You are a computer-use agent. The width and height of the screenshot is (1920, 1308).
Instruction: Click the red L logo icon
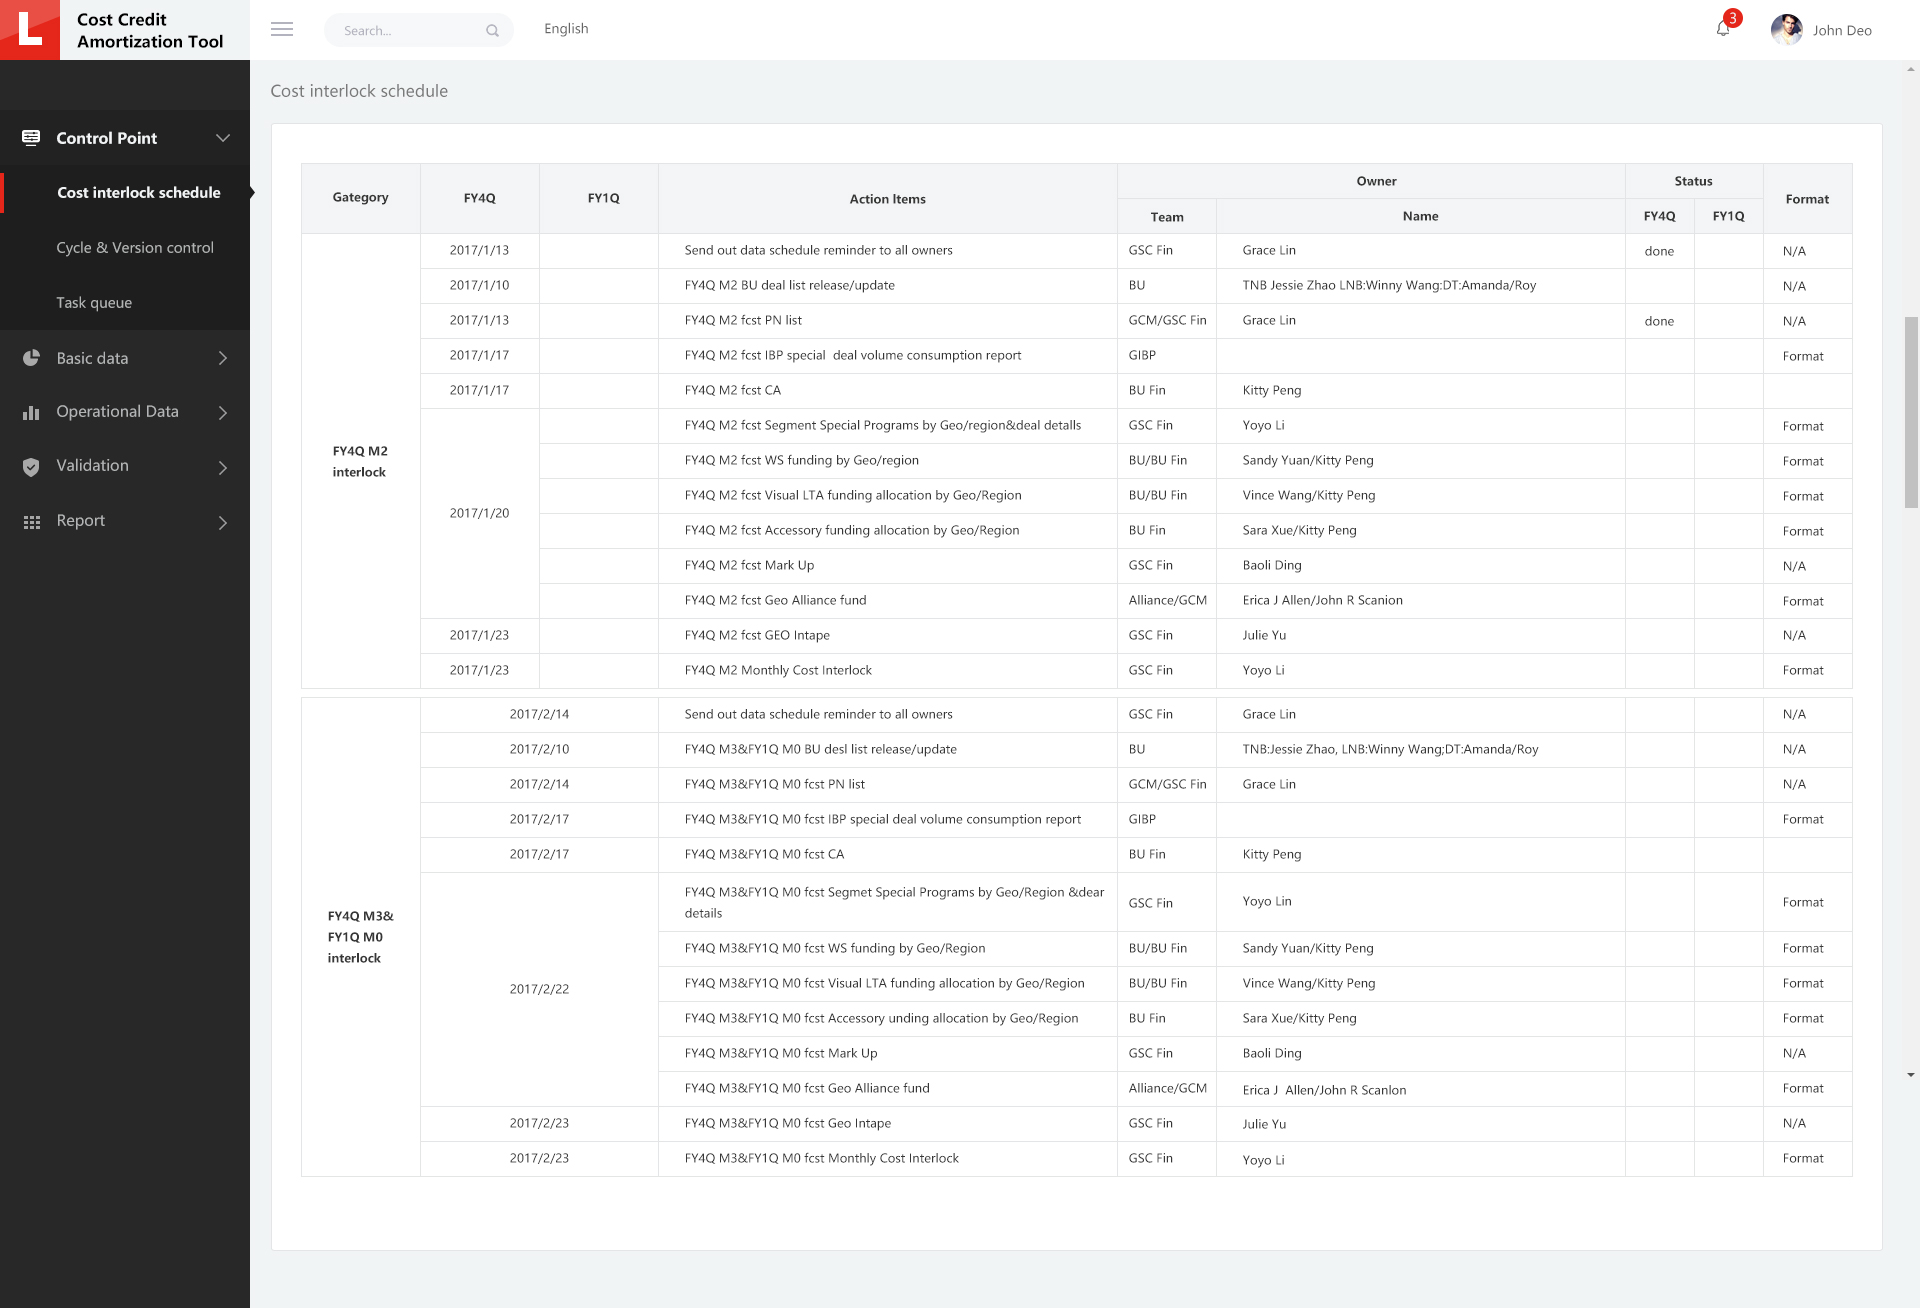pos(30,30)
